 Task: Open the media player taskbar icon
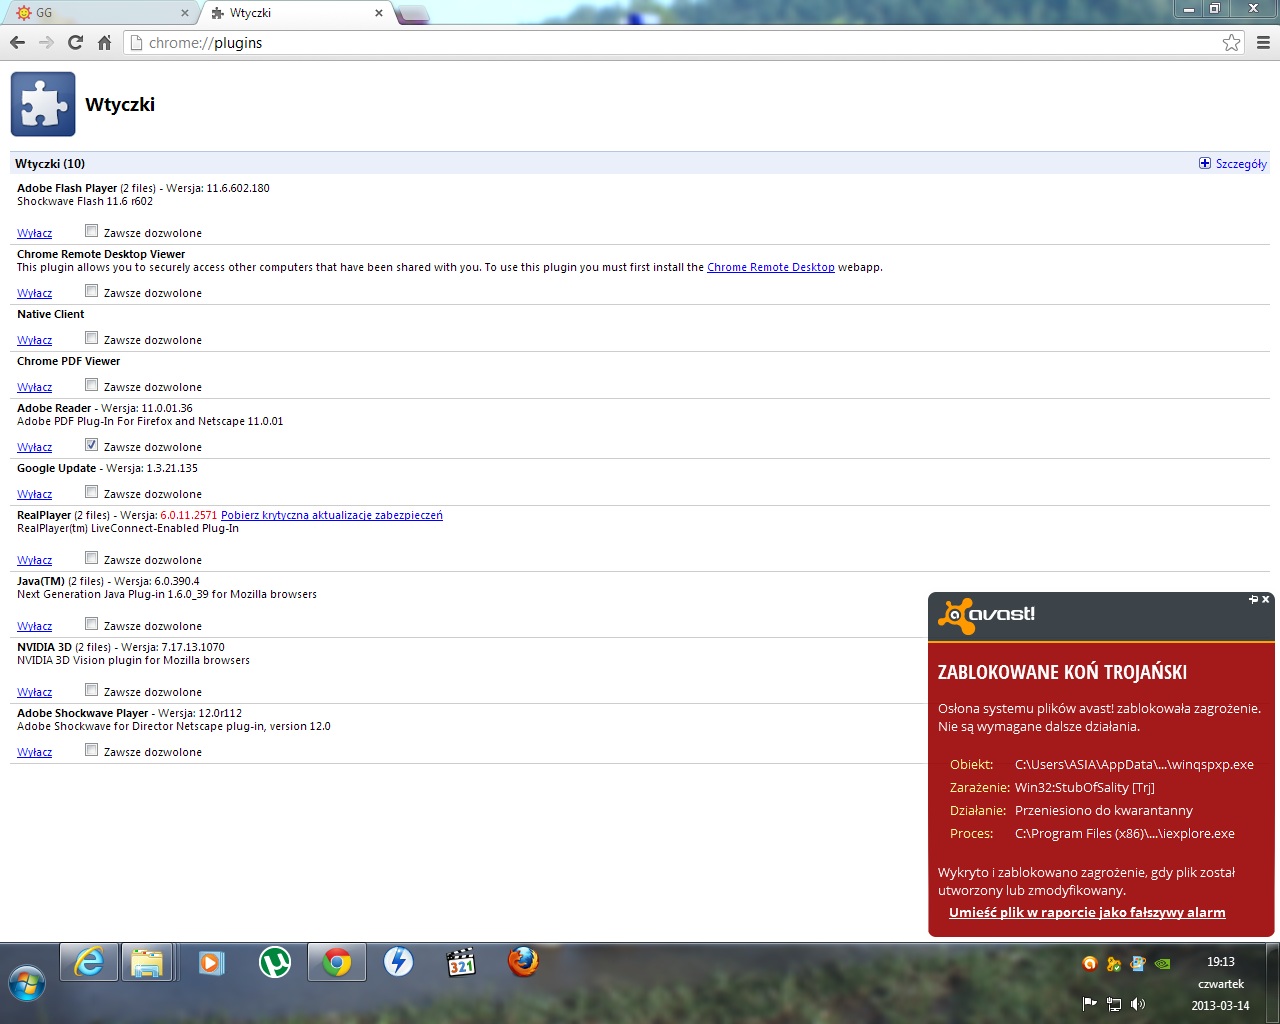pyautogui.click(x=211, y=963)
